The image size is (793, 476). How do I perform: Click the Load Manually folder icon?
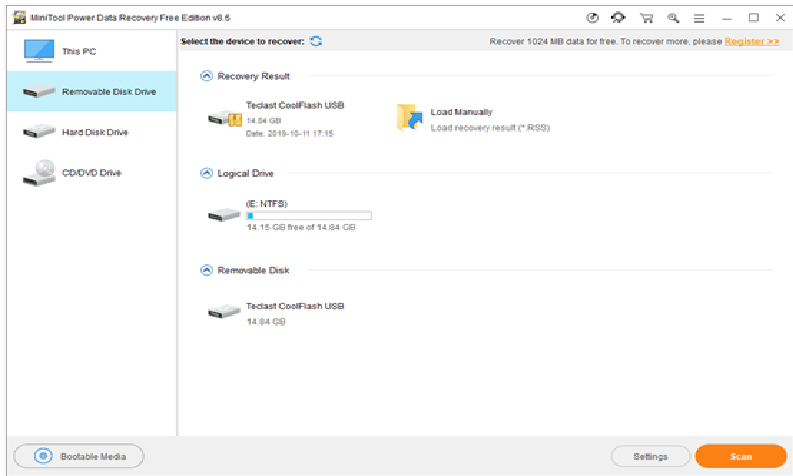coord(409,117)
